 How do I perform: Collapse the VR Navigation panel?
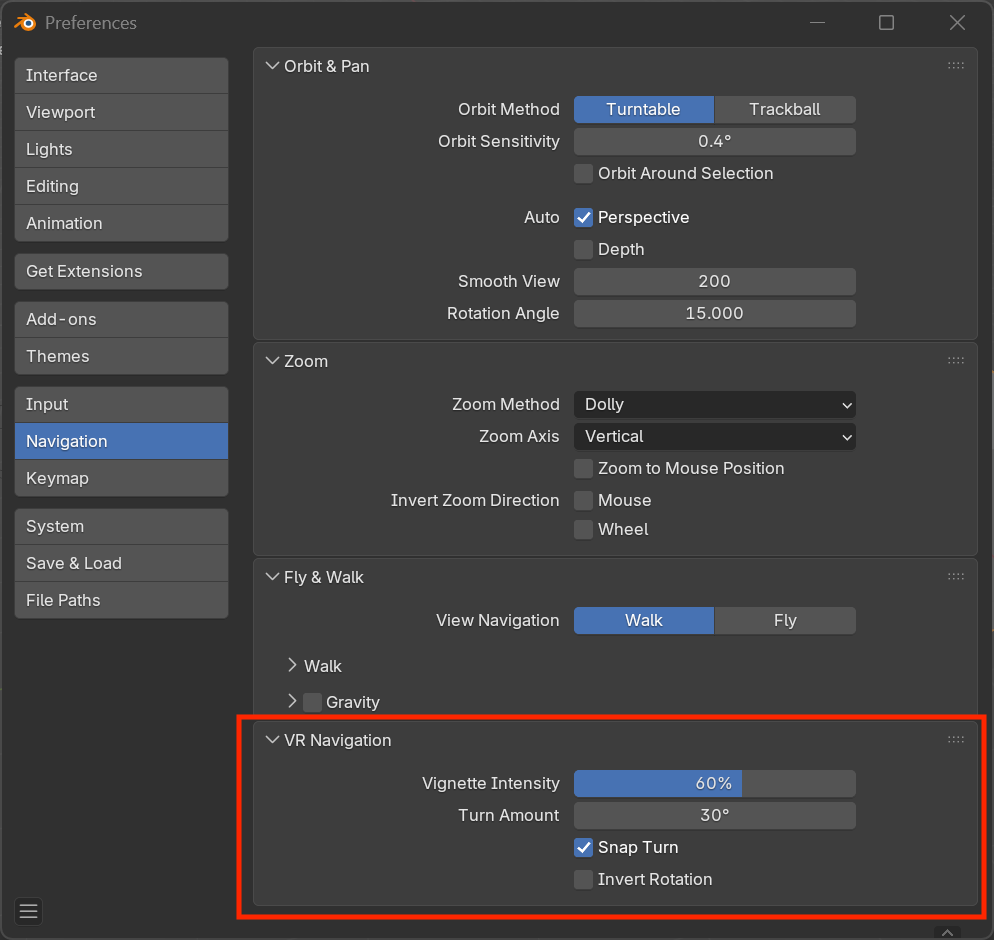click(272, 740)
